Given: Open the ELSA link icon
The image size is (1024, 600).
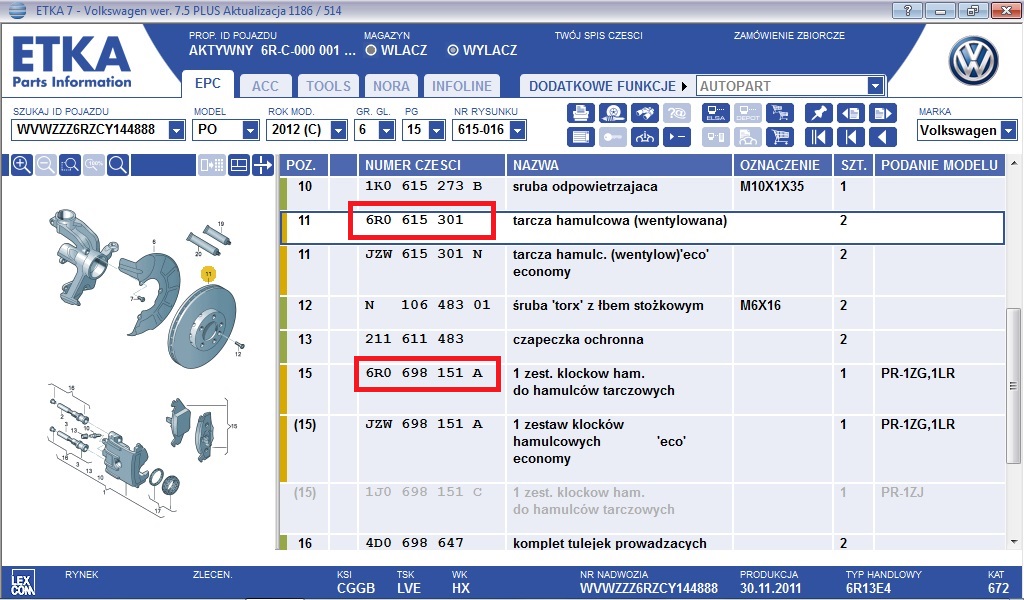Looking at the screenshot, I should point(716,113).
